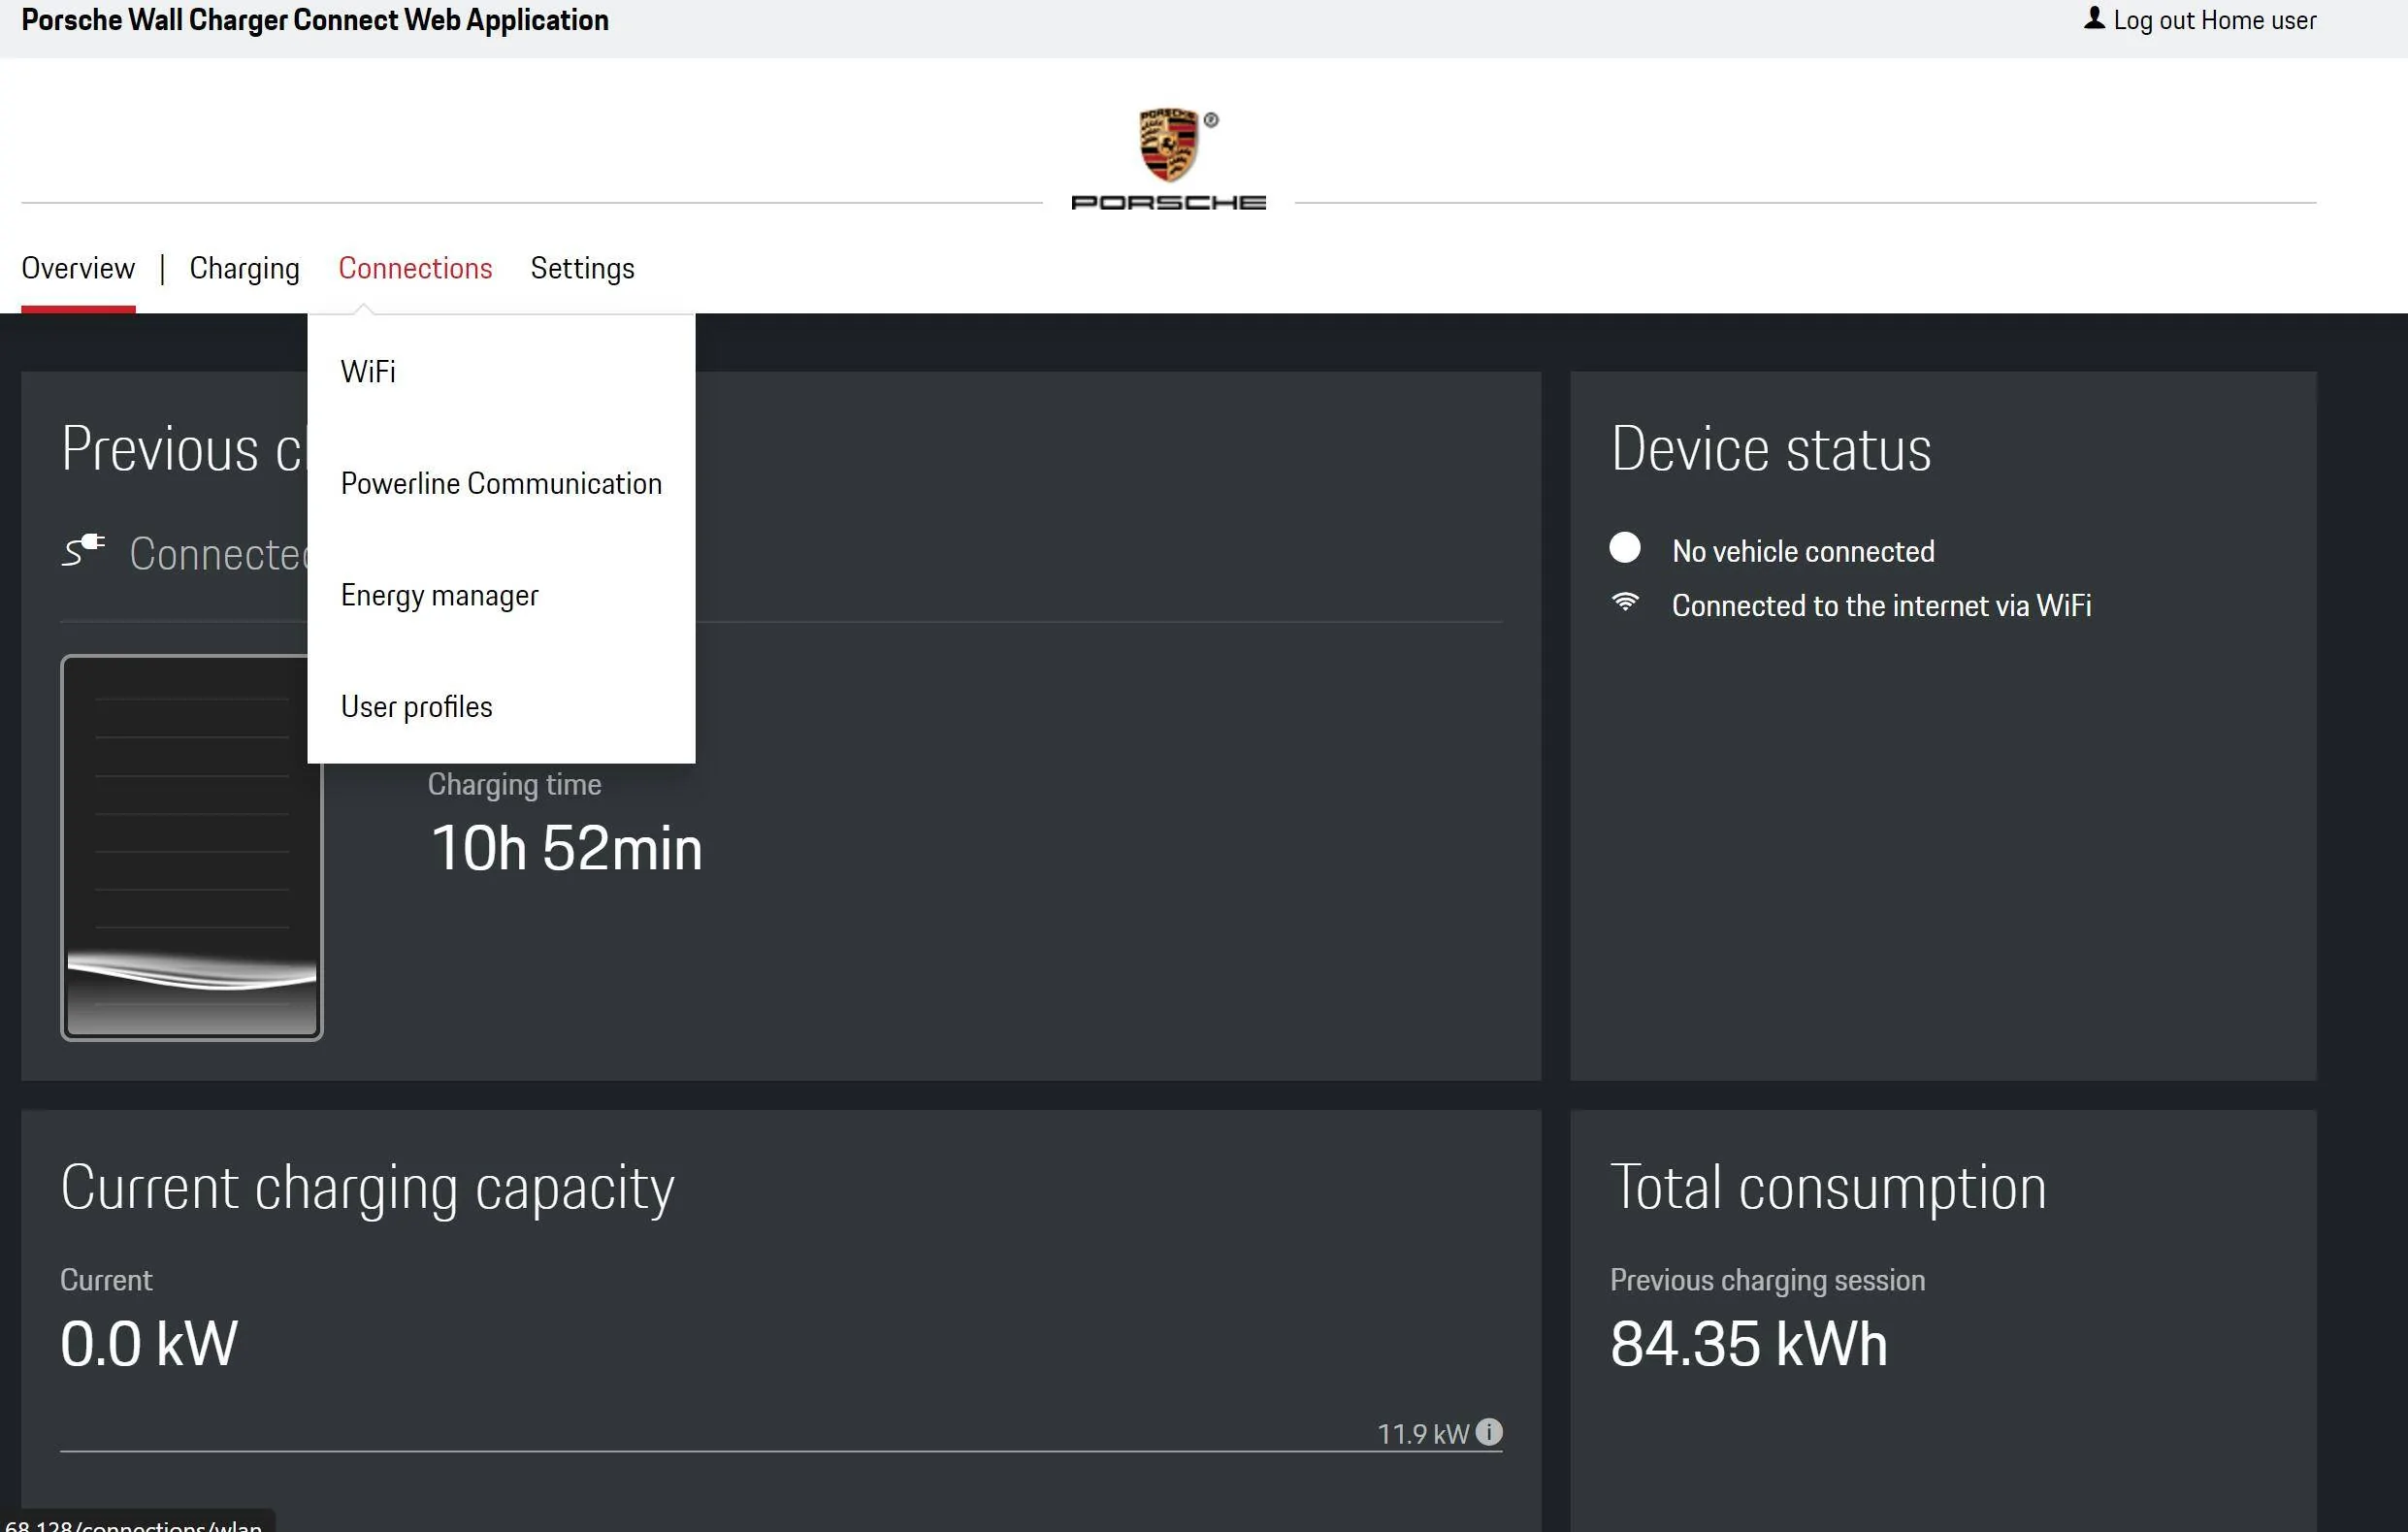Click the Charging time label

[514, 785]
